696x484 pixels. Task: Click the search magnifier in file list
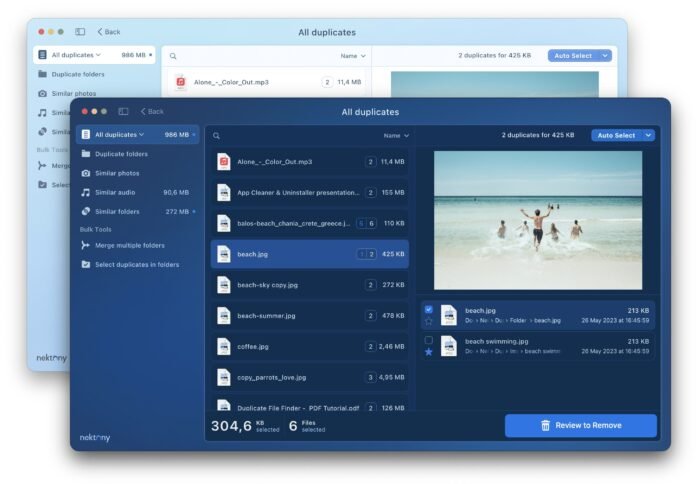[x=217, y=135]
